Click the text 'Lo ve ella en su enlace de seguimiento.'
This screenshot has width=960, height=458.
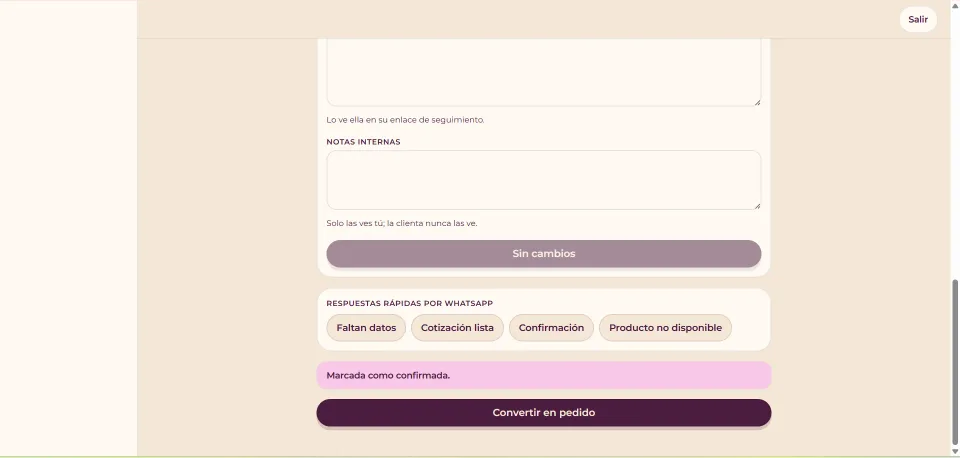[405, 120]
